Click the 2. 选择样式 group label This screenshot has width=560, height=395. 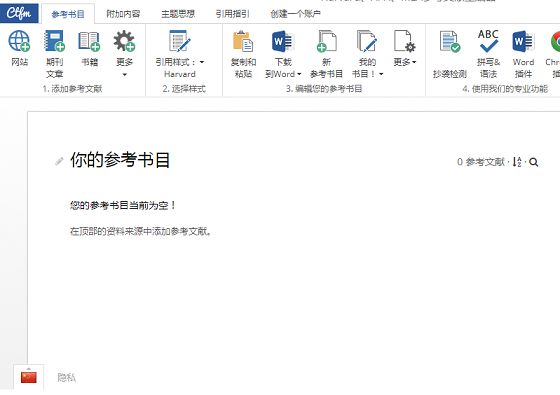tap(184, 89)
